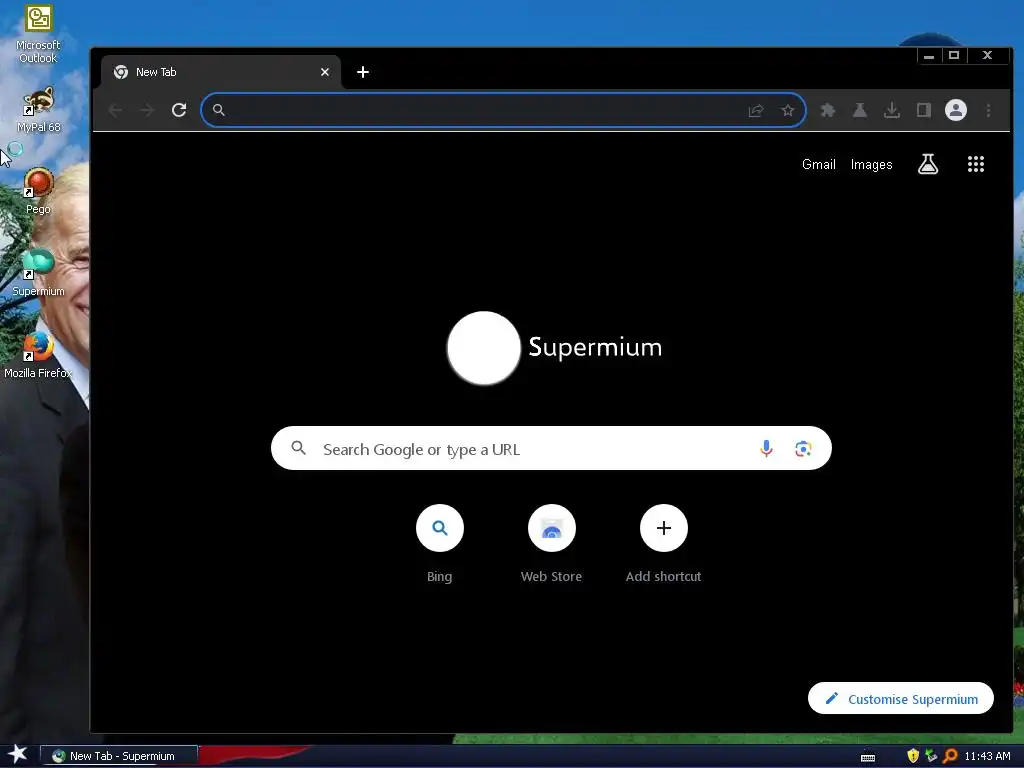Screen dimensions: 1024x768
Task: Open a new tab with the plus button
Action: pos(363,72)
